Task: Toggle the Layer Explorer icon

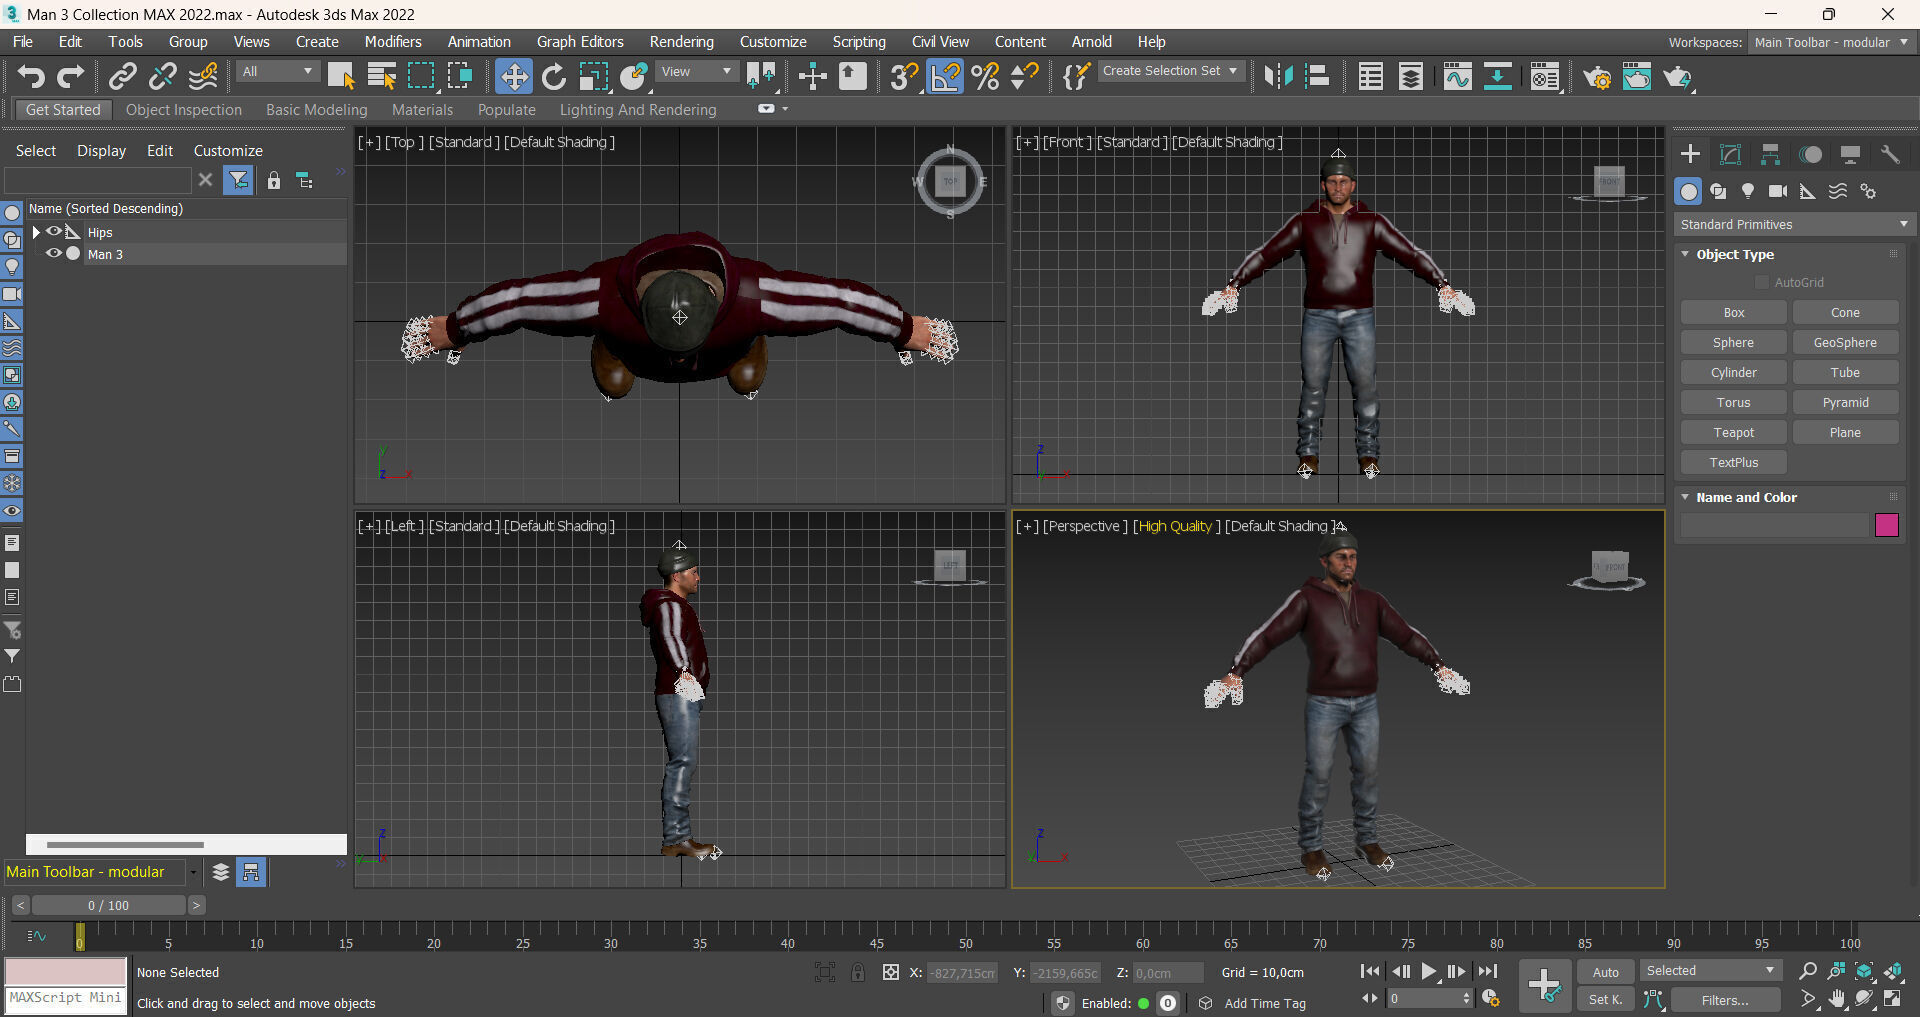Action: (1411, 77)
